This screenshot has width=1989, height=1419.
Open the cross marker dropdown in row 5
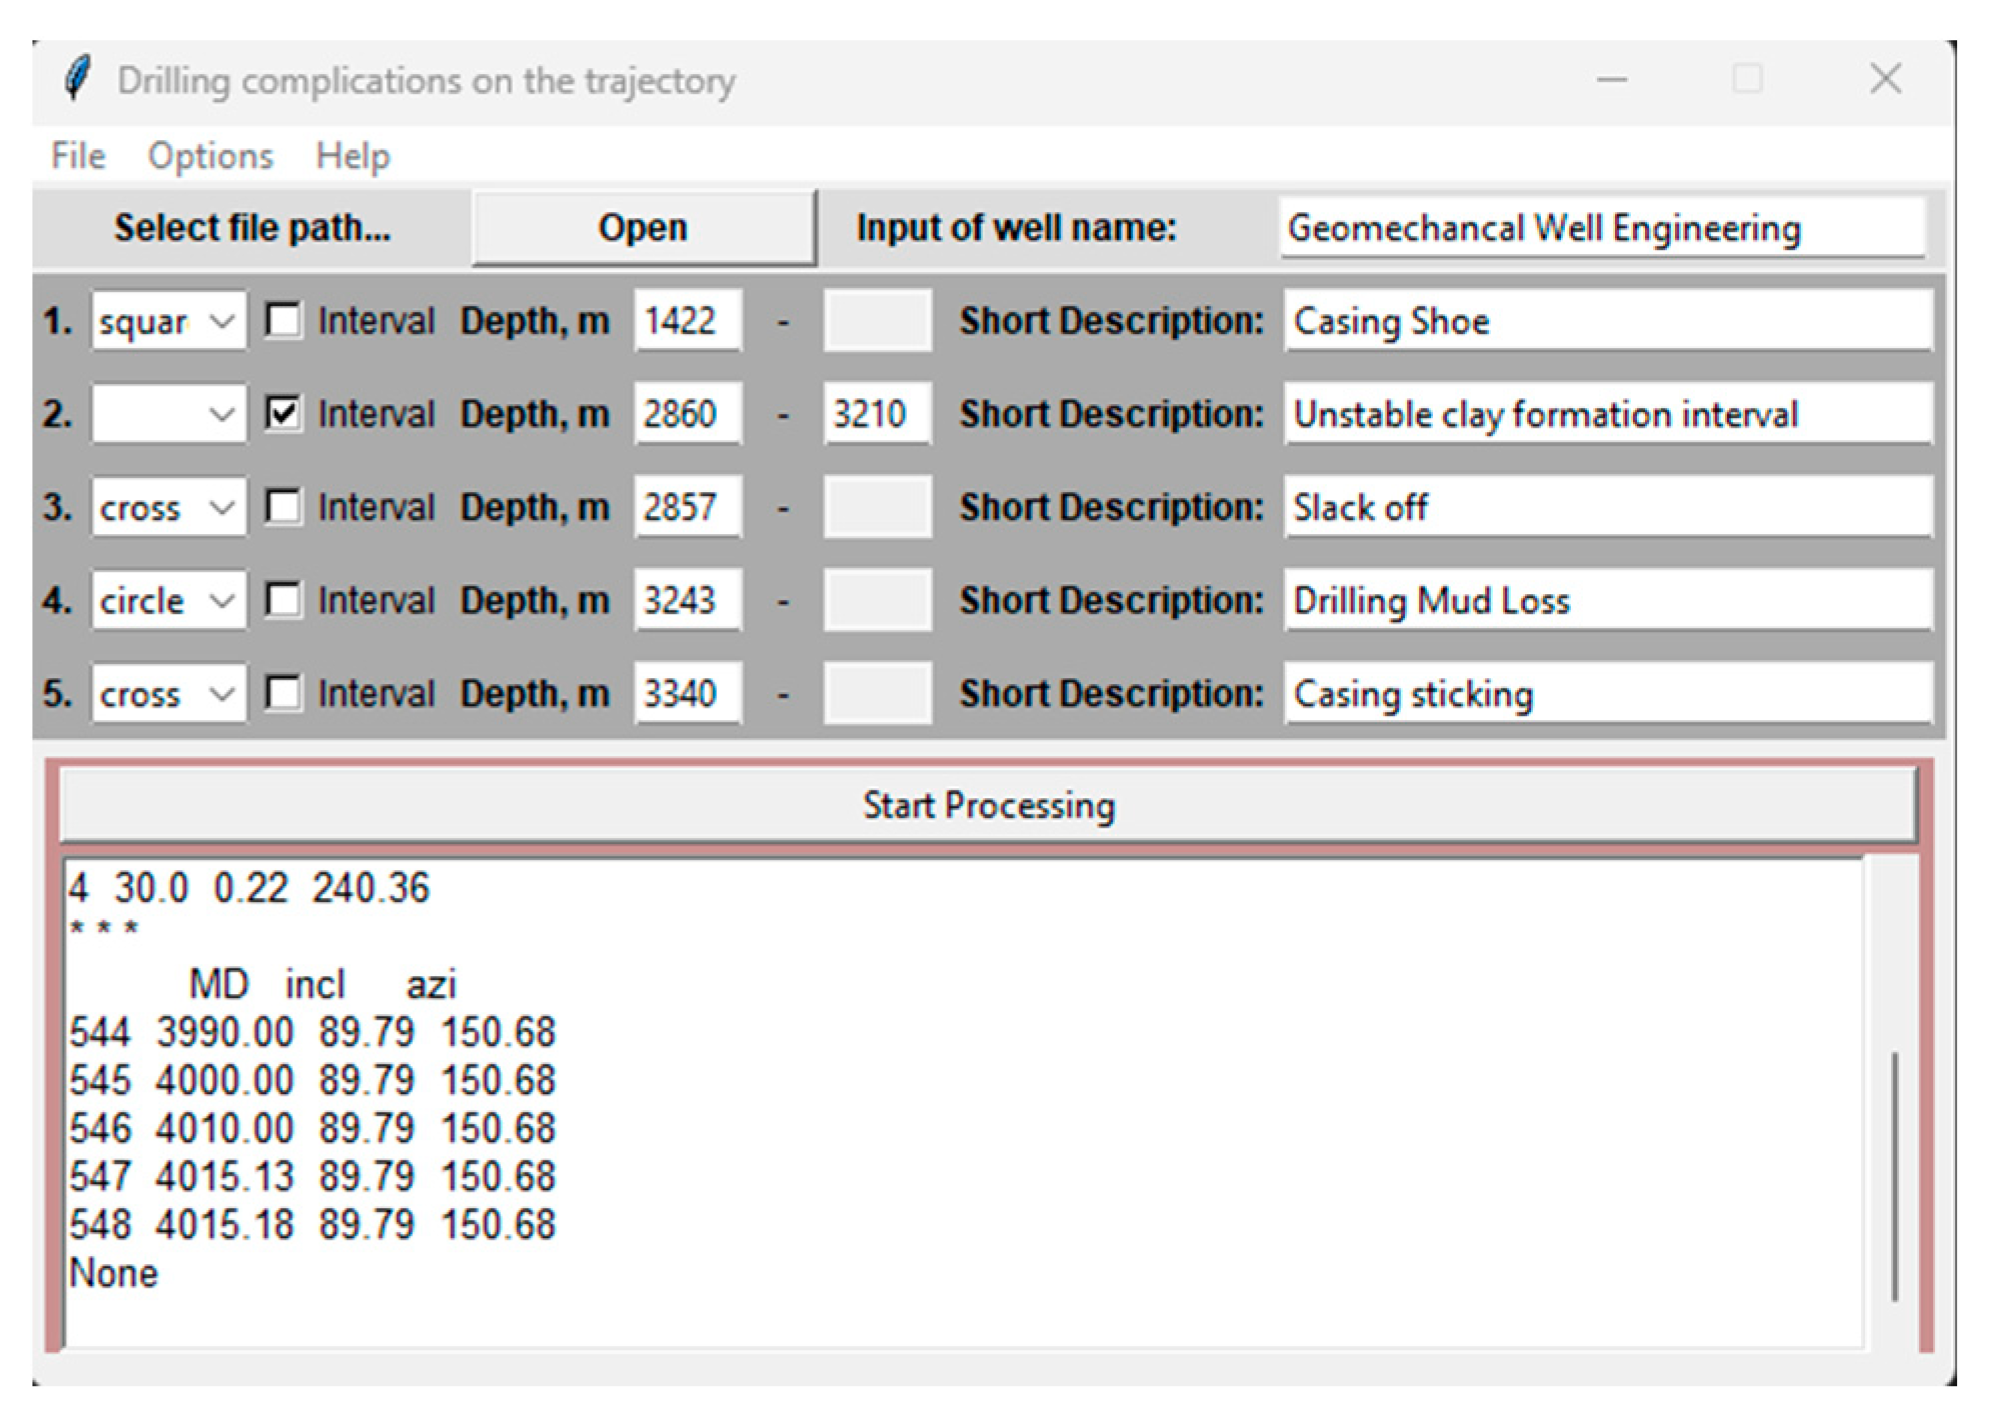[221, 693]
